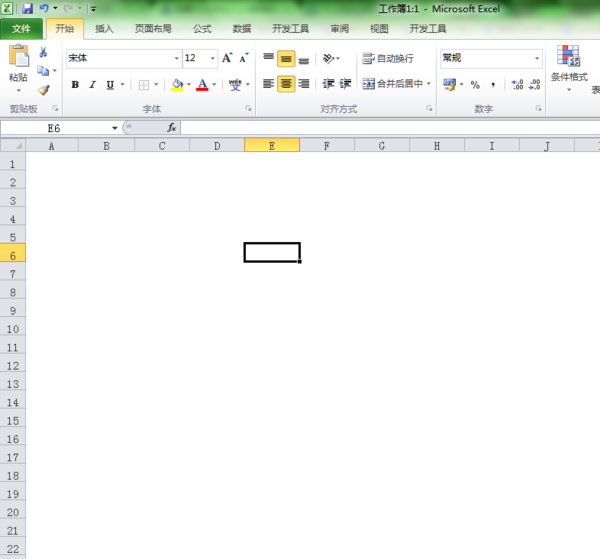Toggle top vertical alignment

coord(269,59)
